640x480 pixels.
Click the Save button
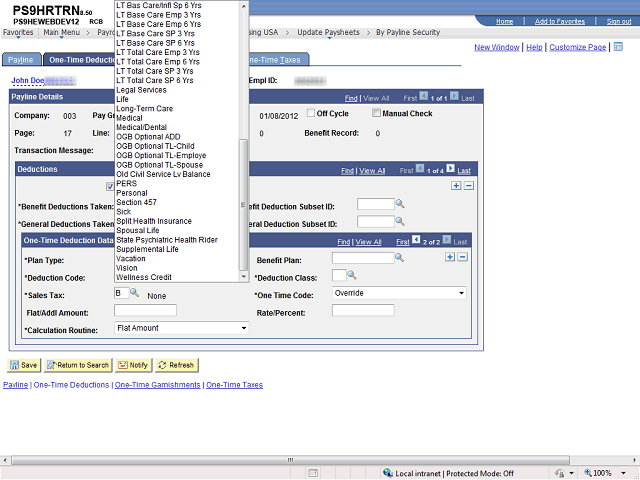(x=24, y=365)
